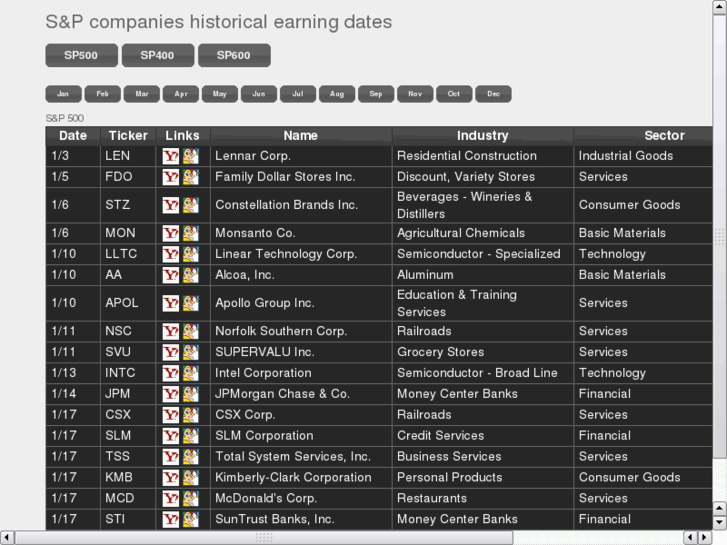Filter earnings by Apr
727x545 pixels.
pos(181,94)
